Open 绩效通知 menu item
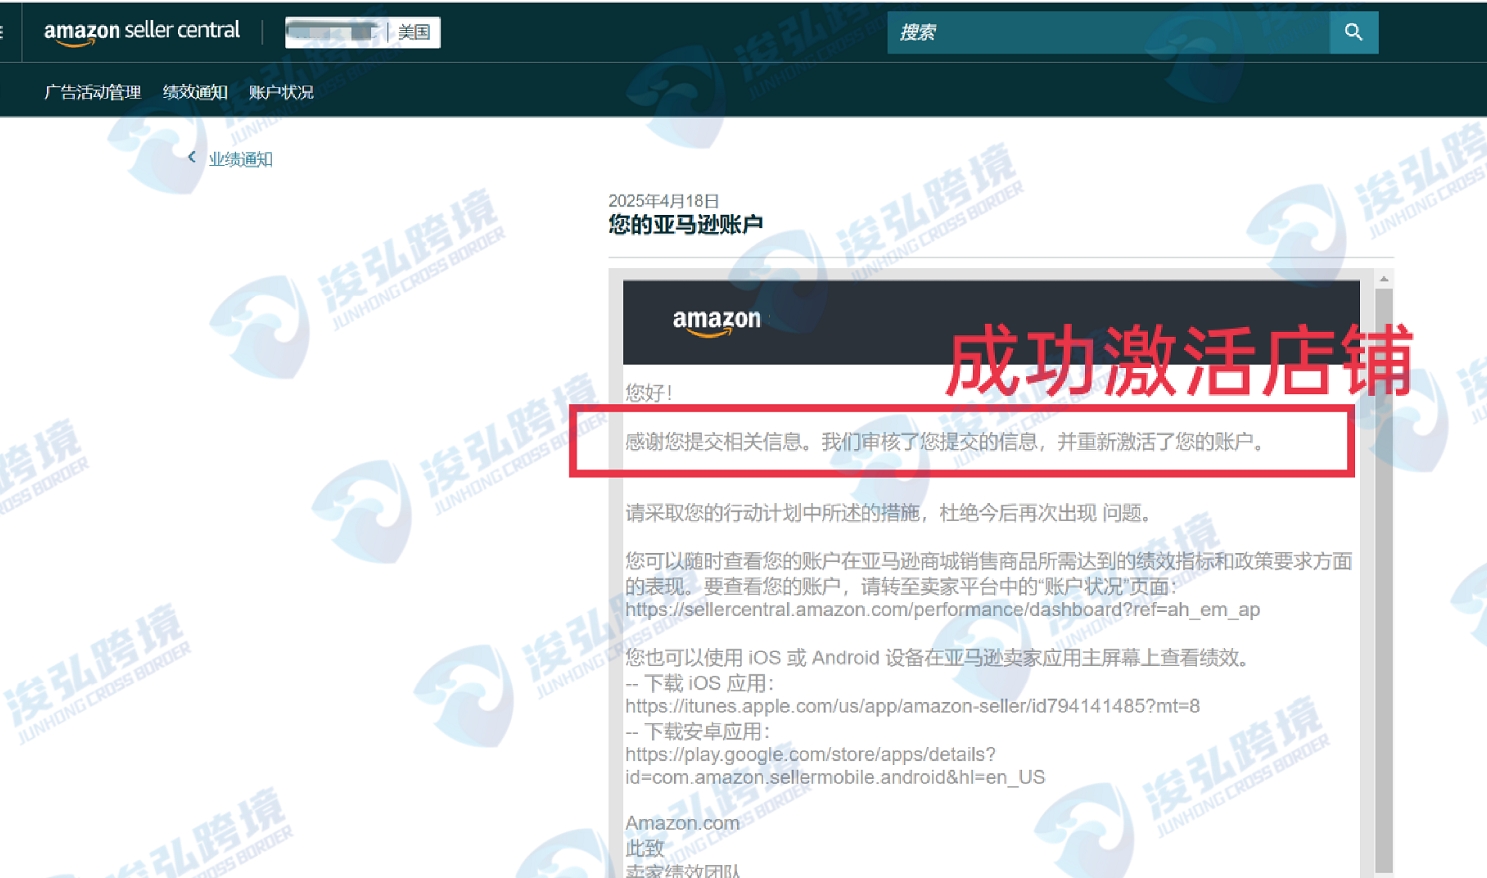 195,92
